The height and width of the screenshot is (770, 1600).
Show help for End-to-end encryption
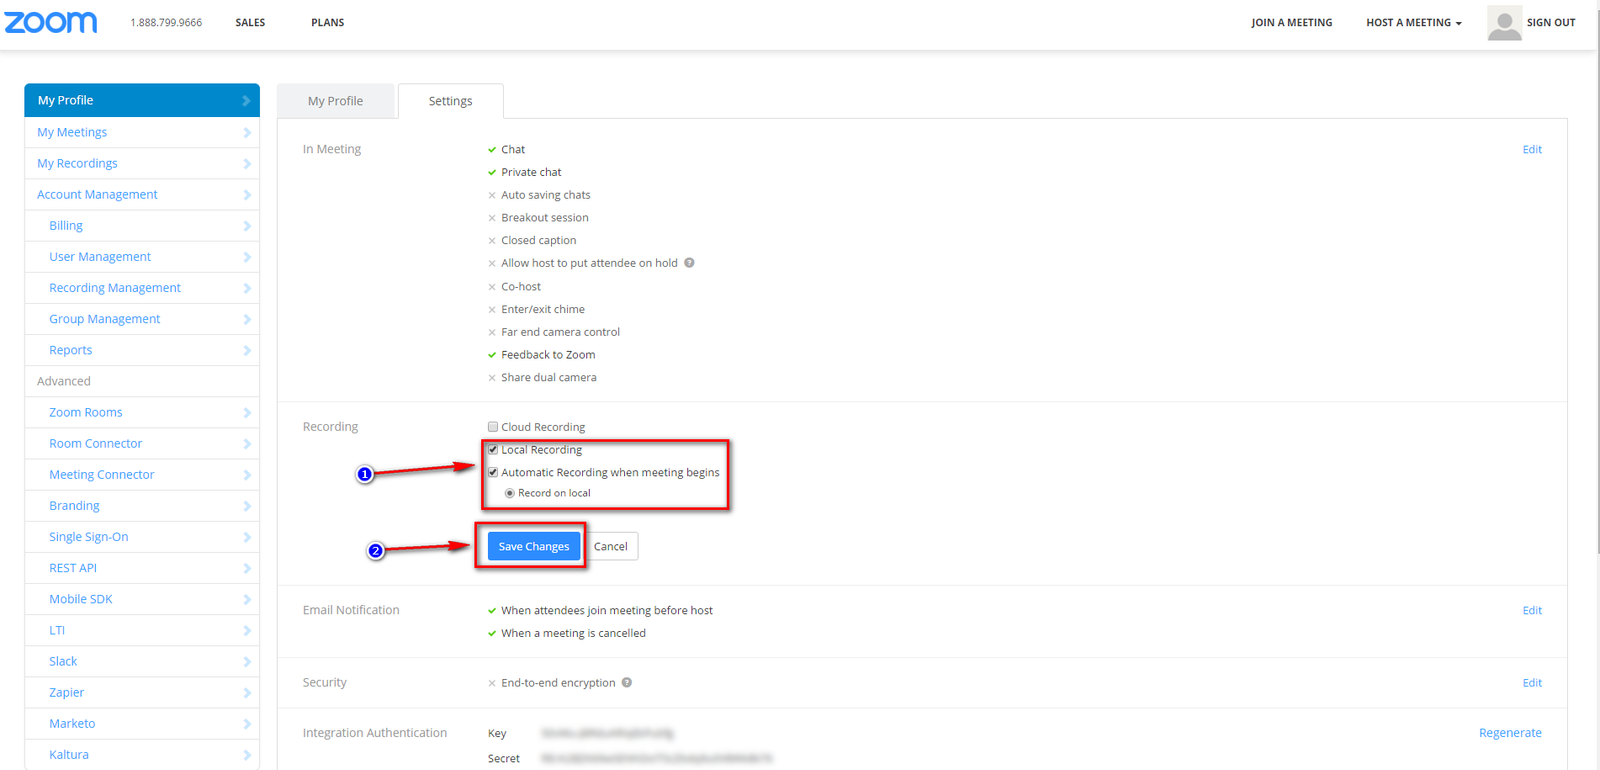tap(627, 683)
